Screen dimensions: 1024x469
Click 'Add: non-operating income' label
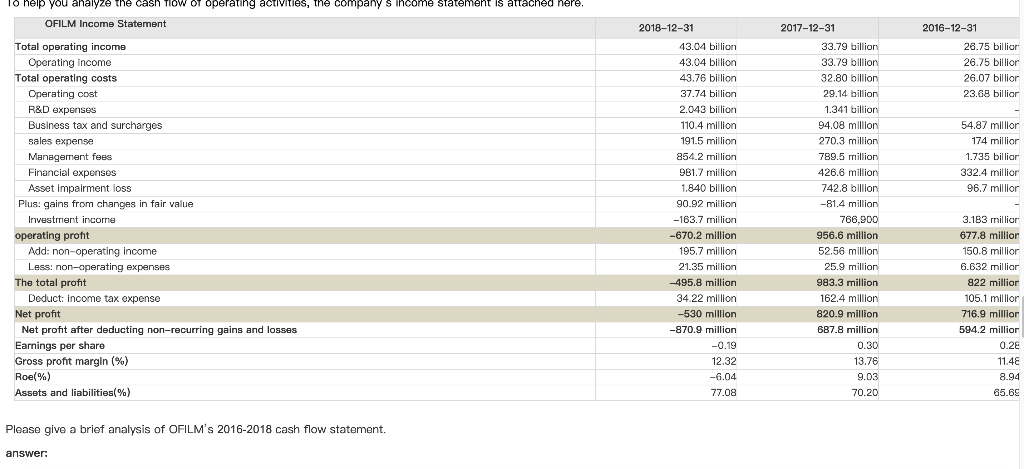(93, 251)
